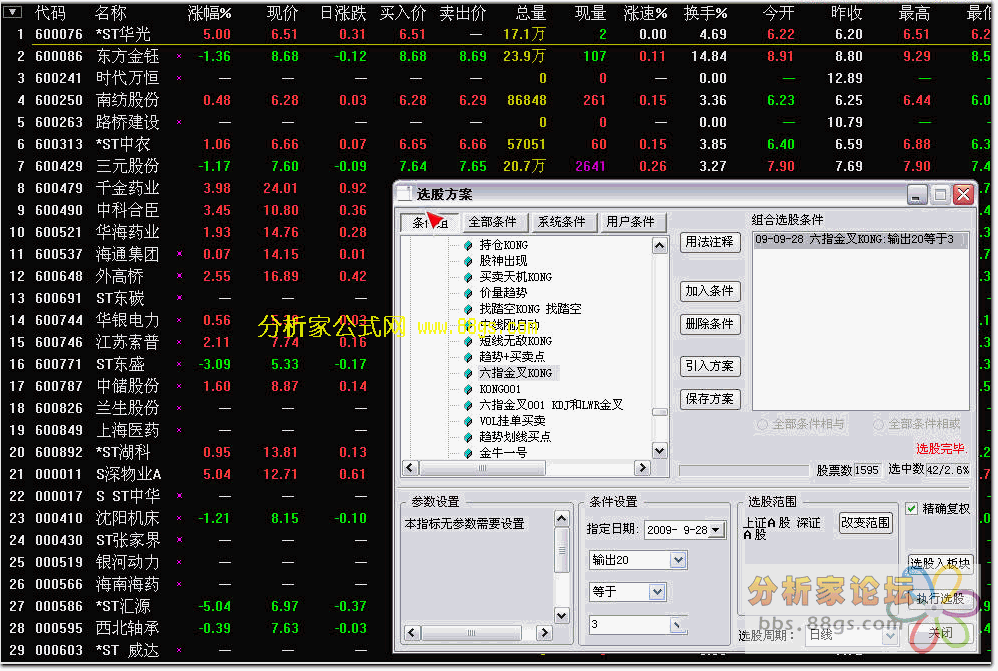The height and width of the screenshot is (671, 998).
Task: Click the 改变范围 button
Action: (x=866, y=523)
